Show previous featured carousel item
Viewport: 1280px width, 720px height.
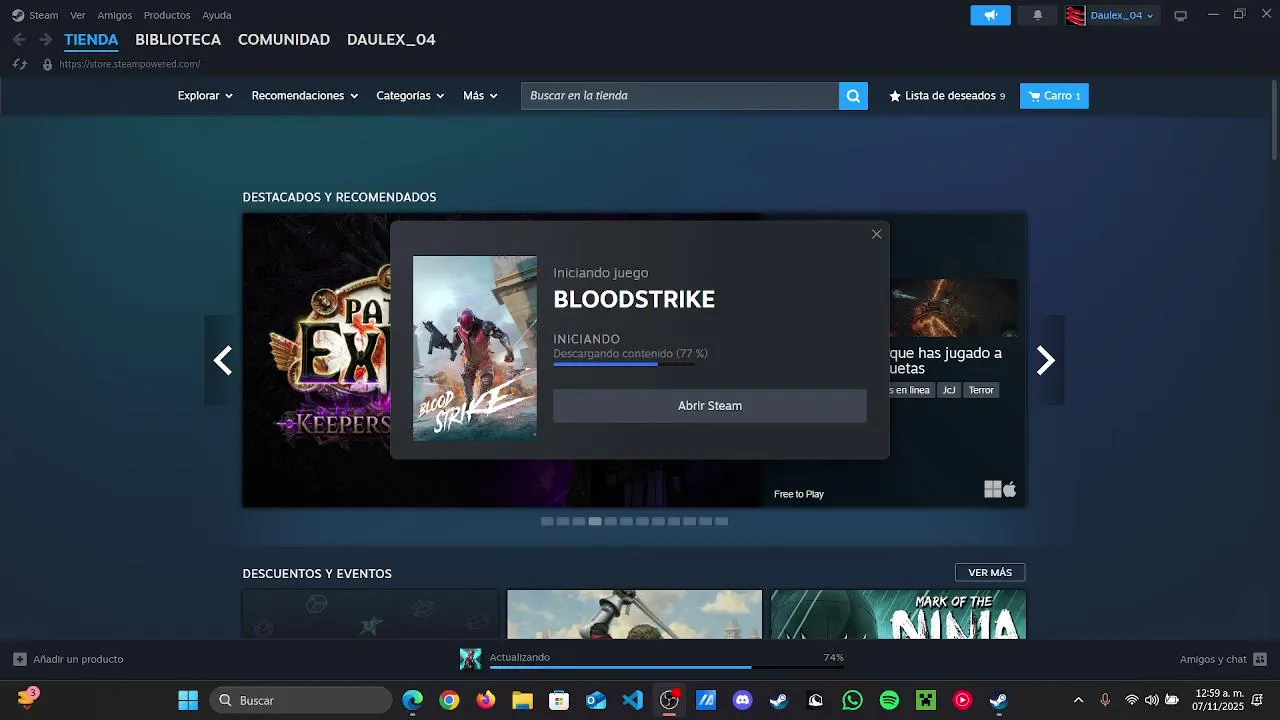223,360
